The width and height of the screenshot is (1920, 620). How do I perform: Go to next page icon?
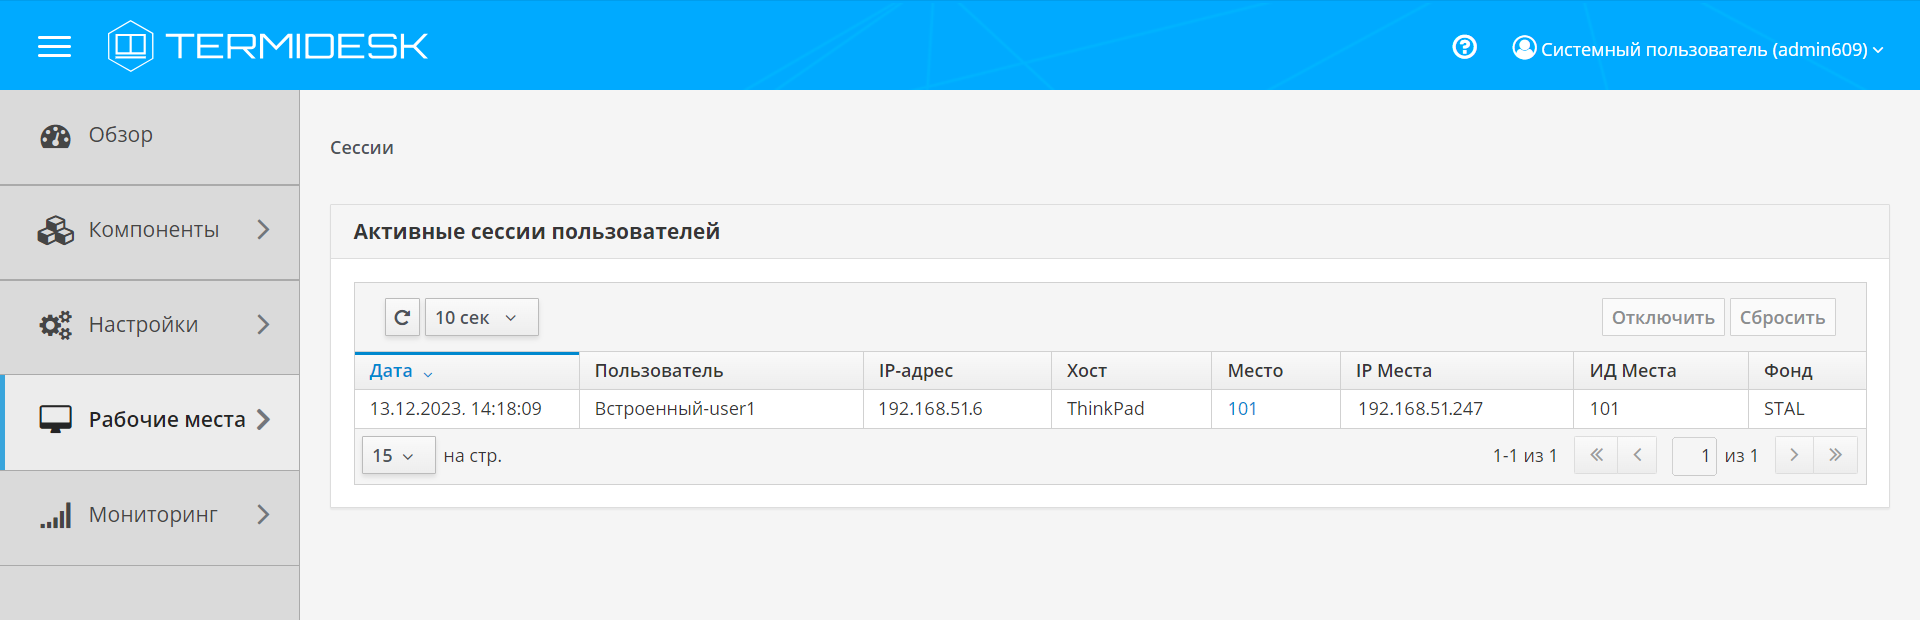1794,455
